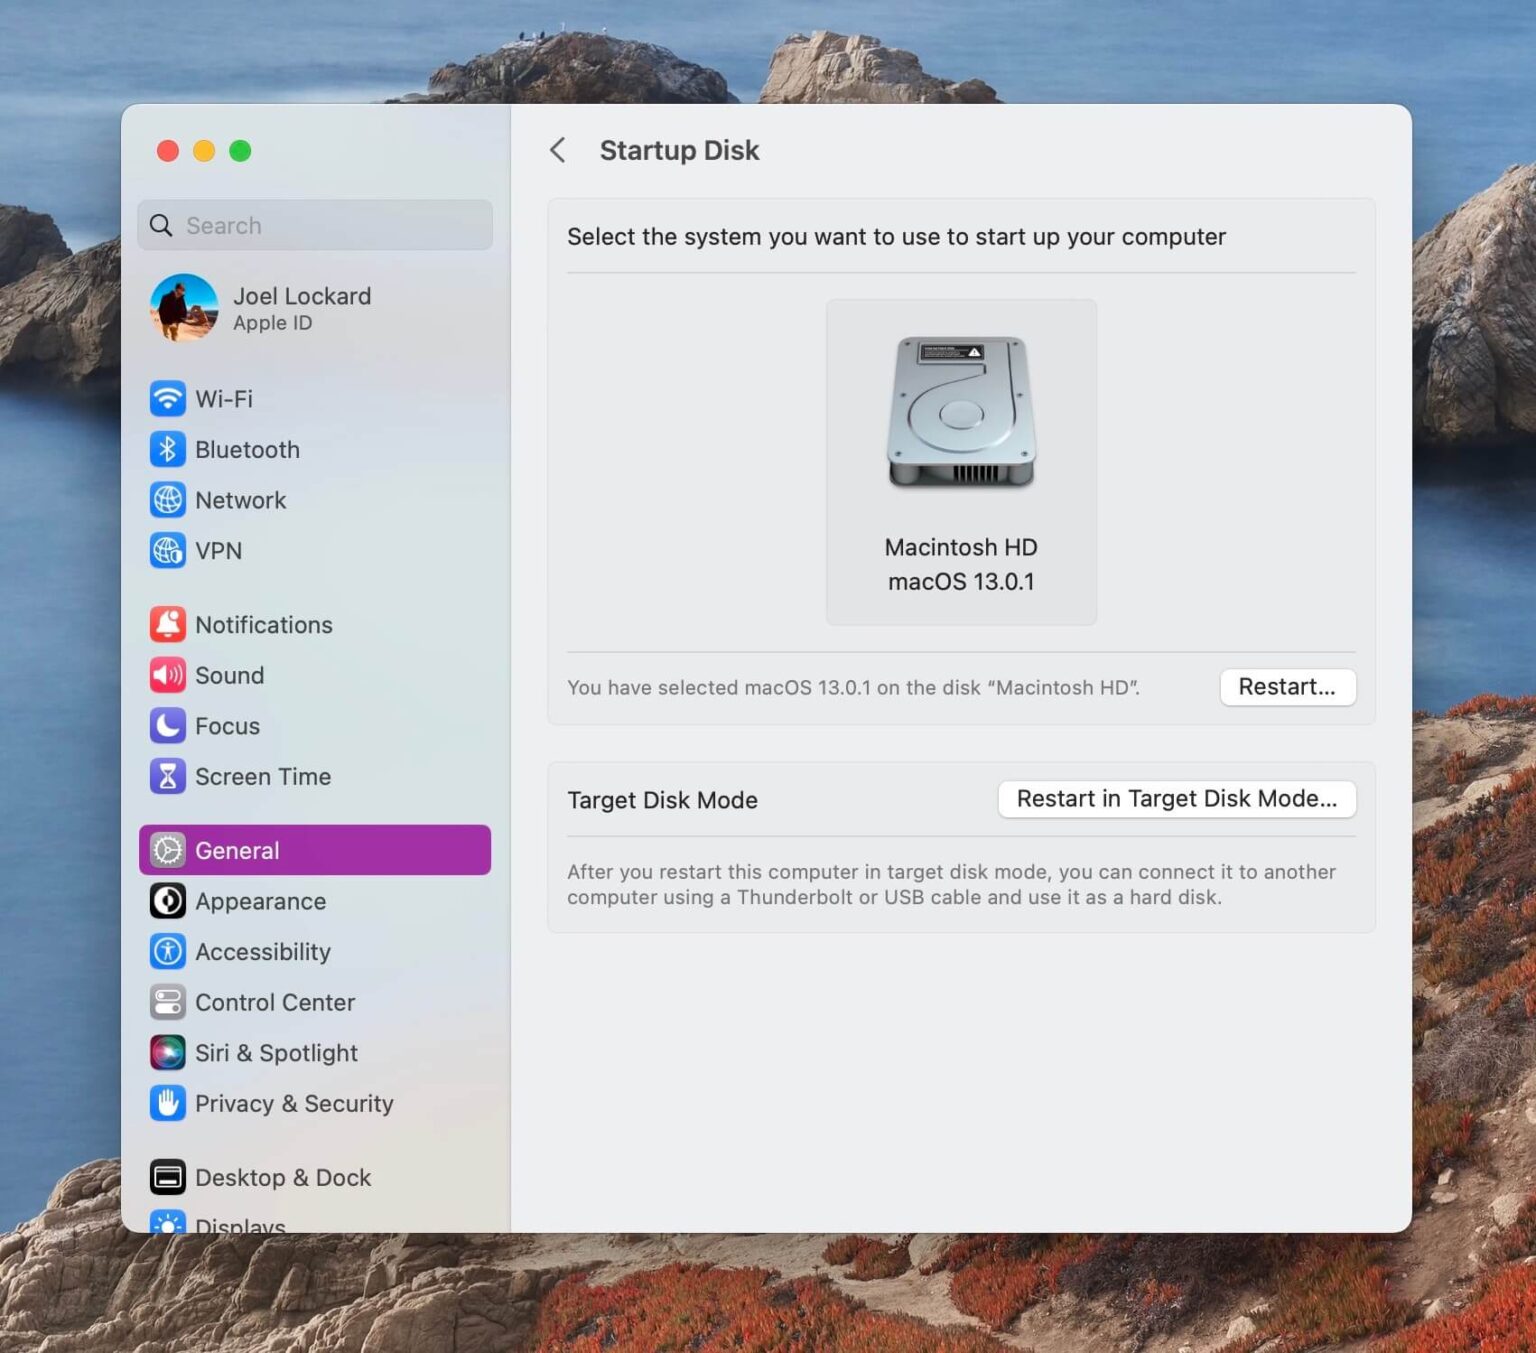Open Siri & Spotlight settings
This screenshot has width=1536, height=1353.
coord(276,1052)
